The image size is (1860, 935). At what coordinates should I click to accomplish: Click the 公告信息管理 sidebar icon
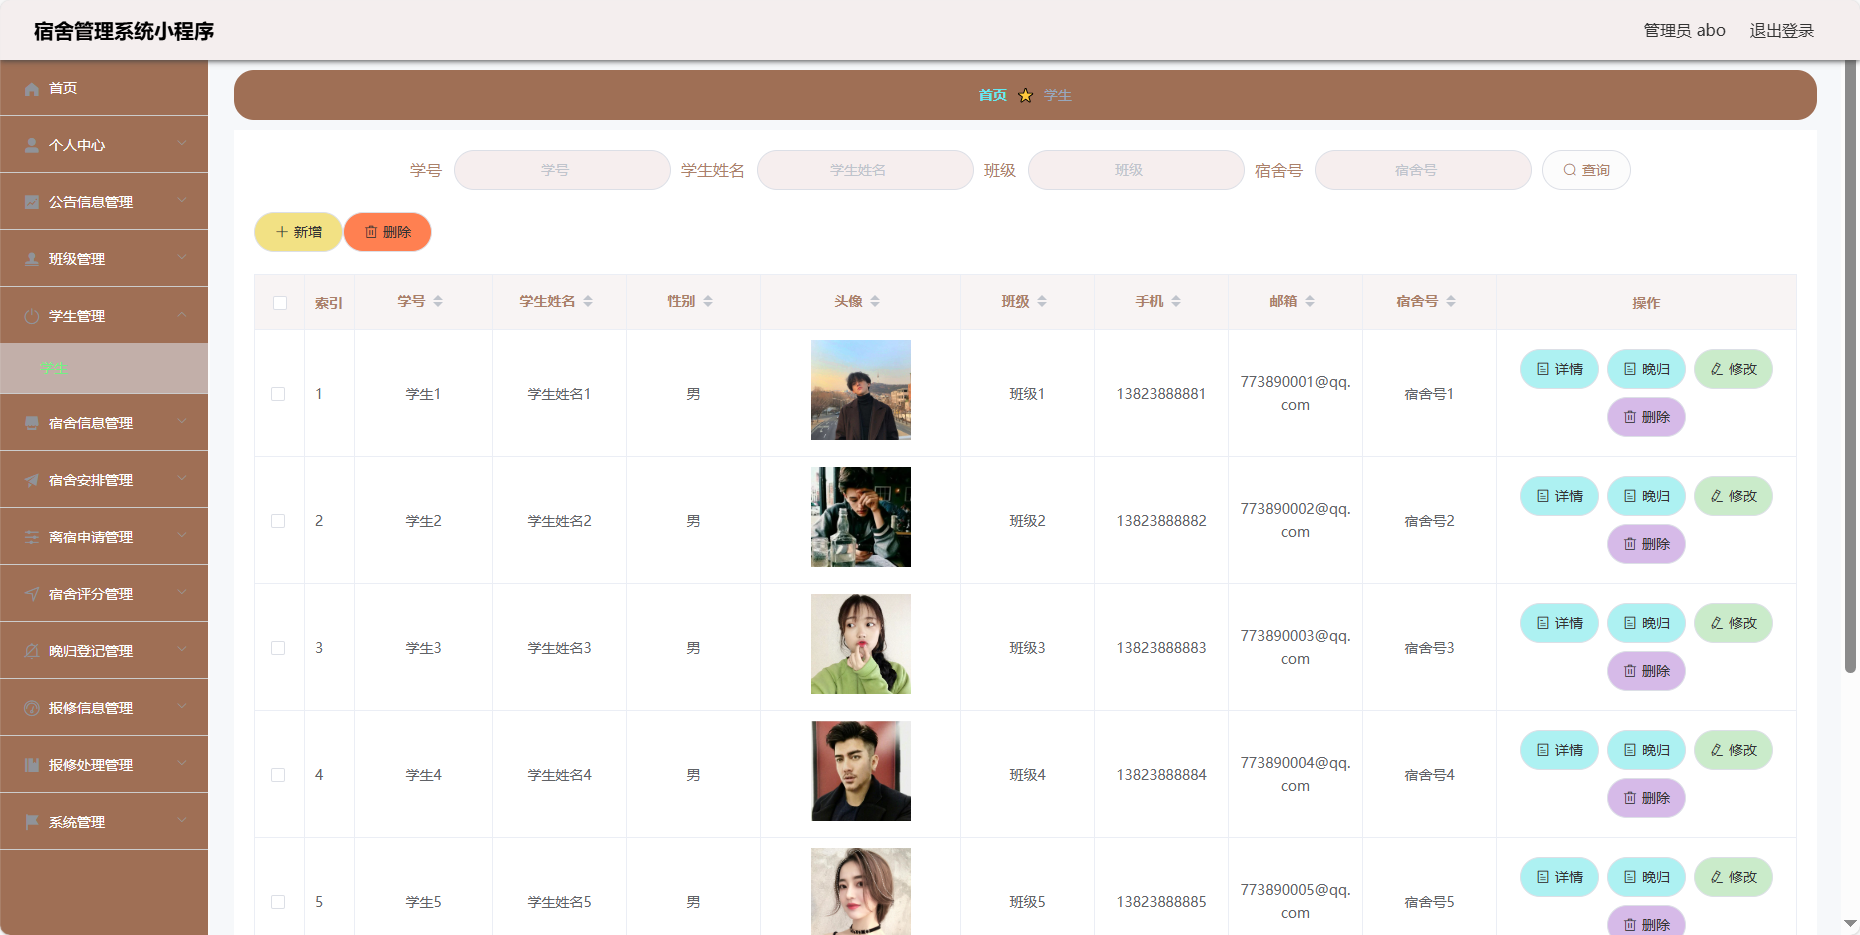(x=32, y=203)
